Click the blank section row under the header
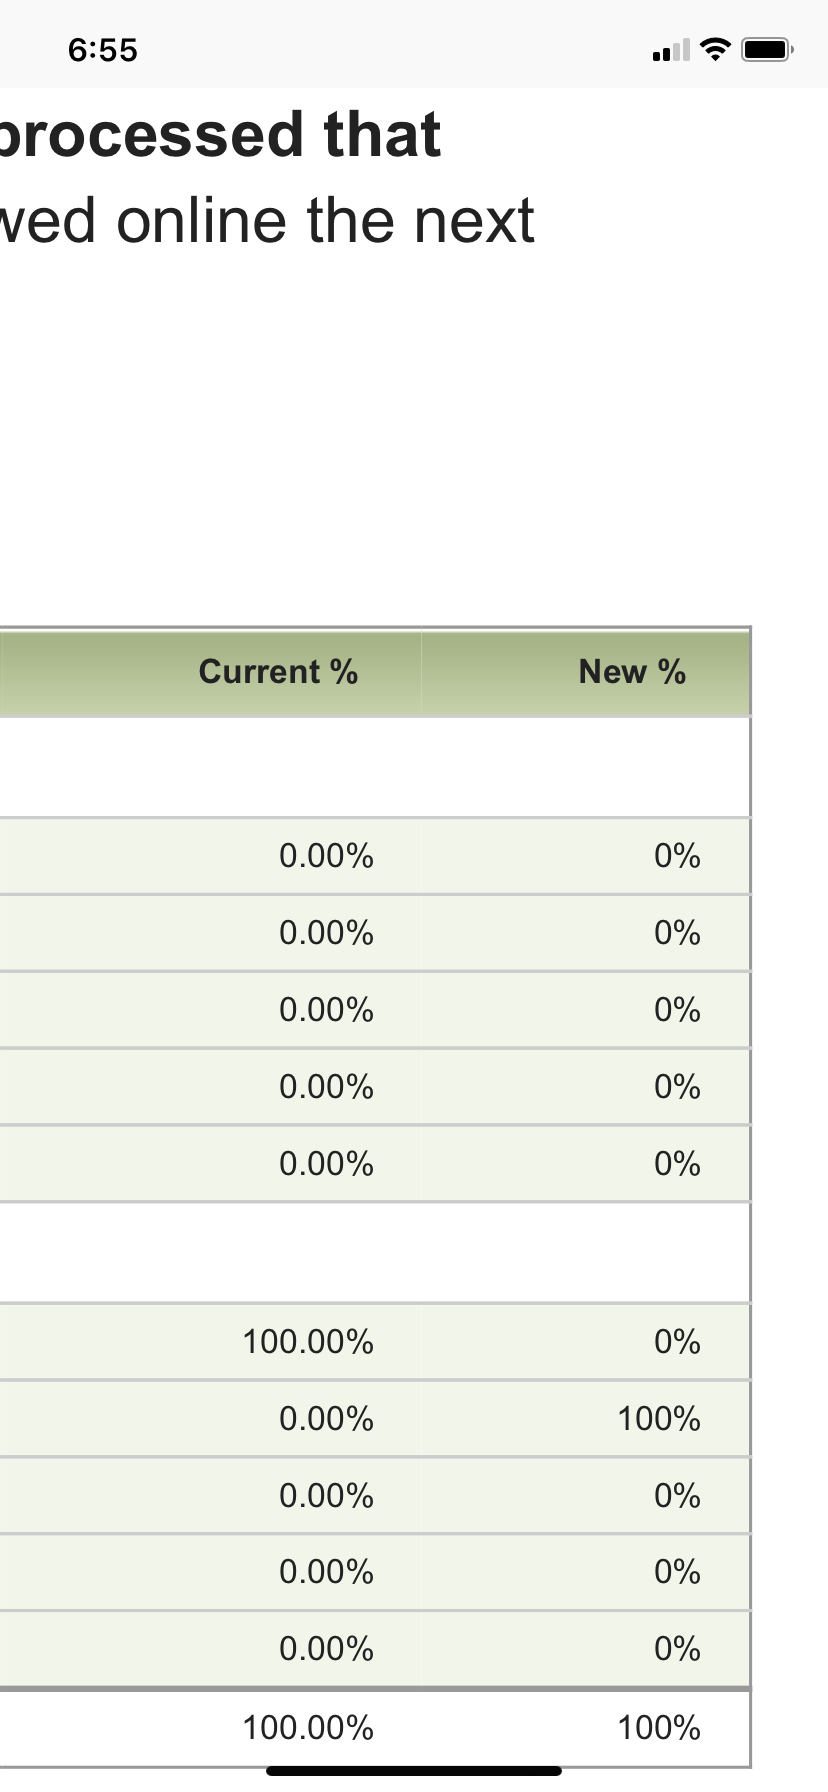The image size is (828, 1792). click(x=375, y=767)
